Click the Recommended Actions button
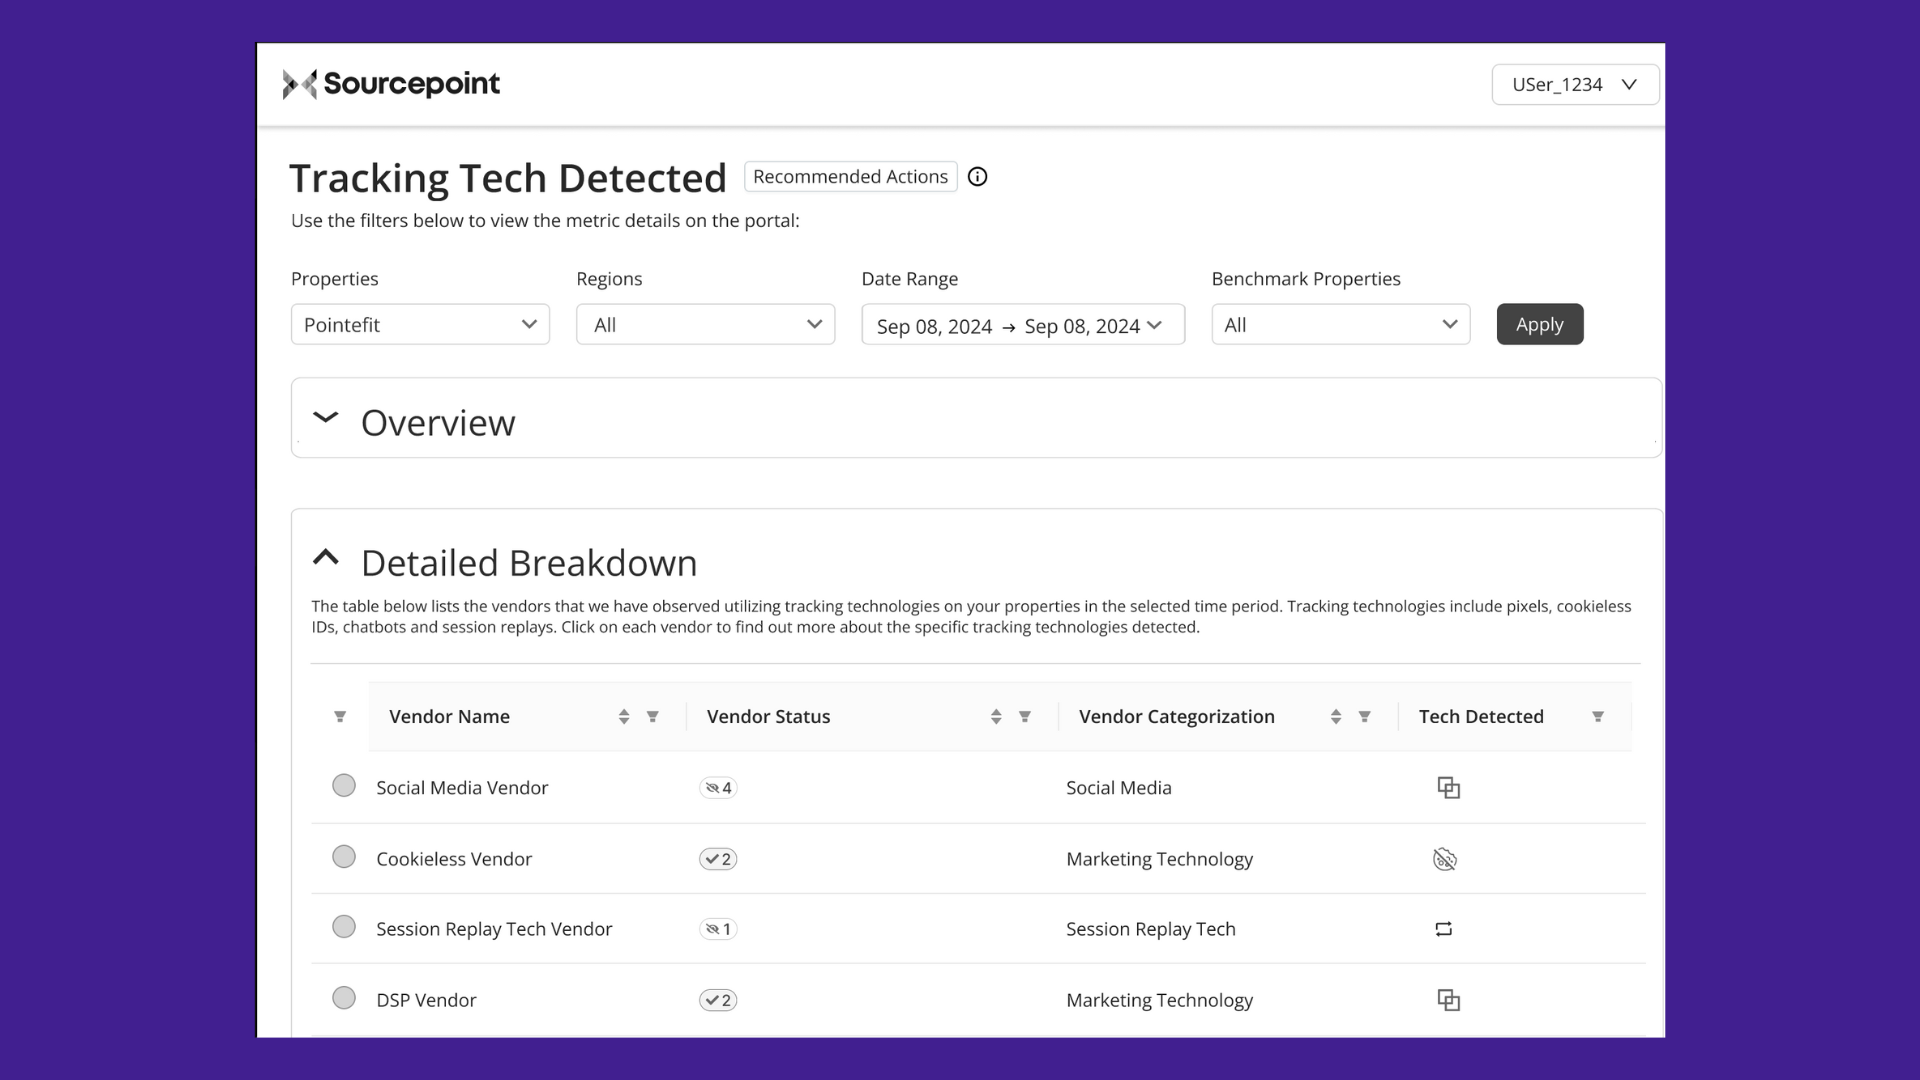Image resolution: width=1920 pixels, height=1080 pixels. tap(850, 177)
